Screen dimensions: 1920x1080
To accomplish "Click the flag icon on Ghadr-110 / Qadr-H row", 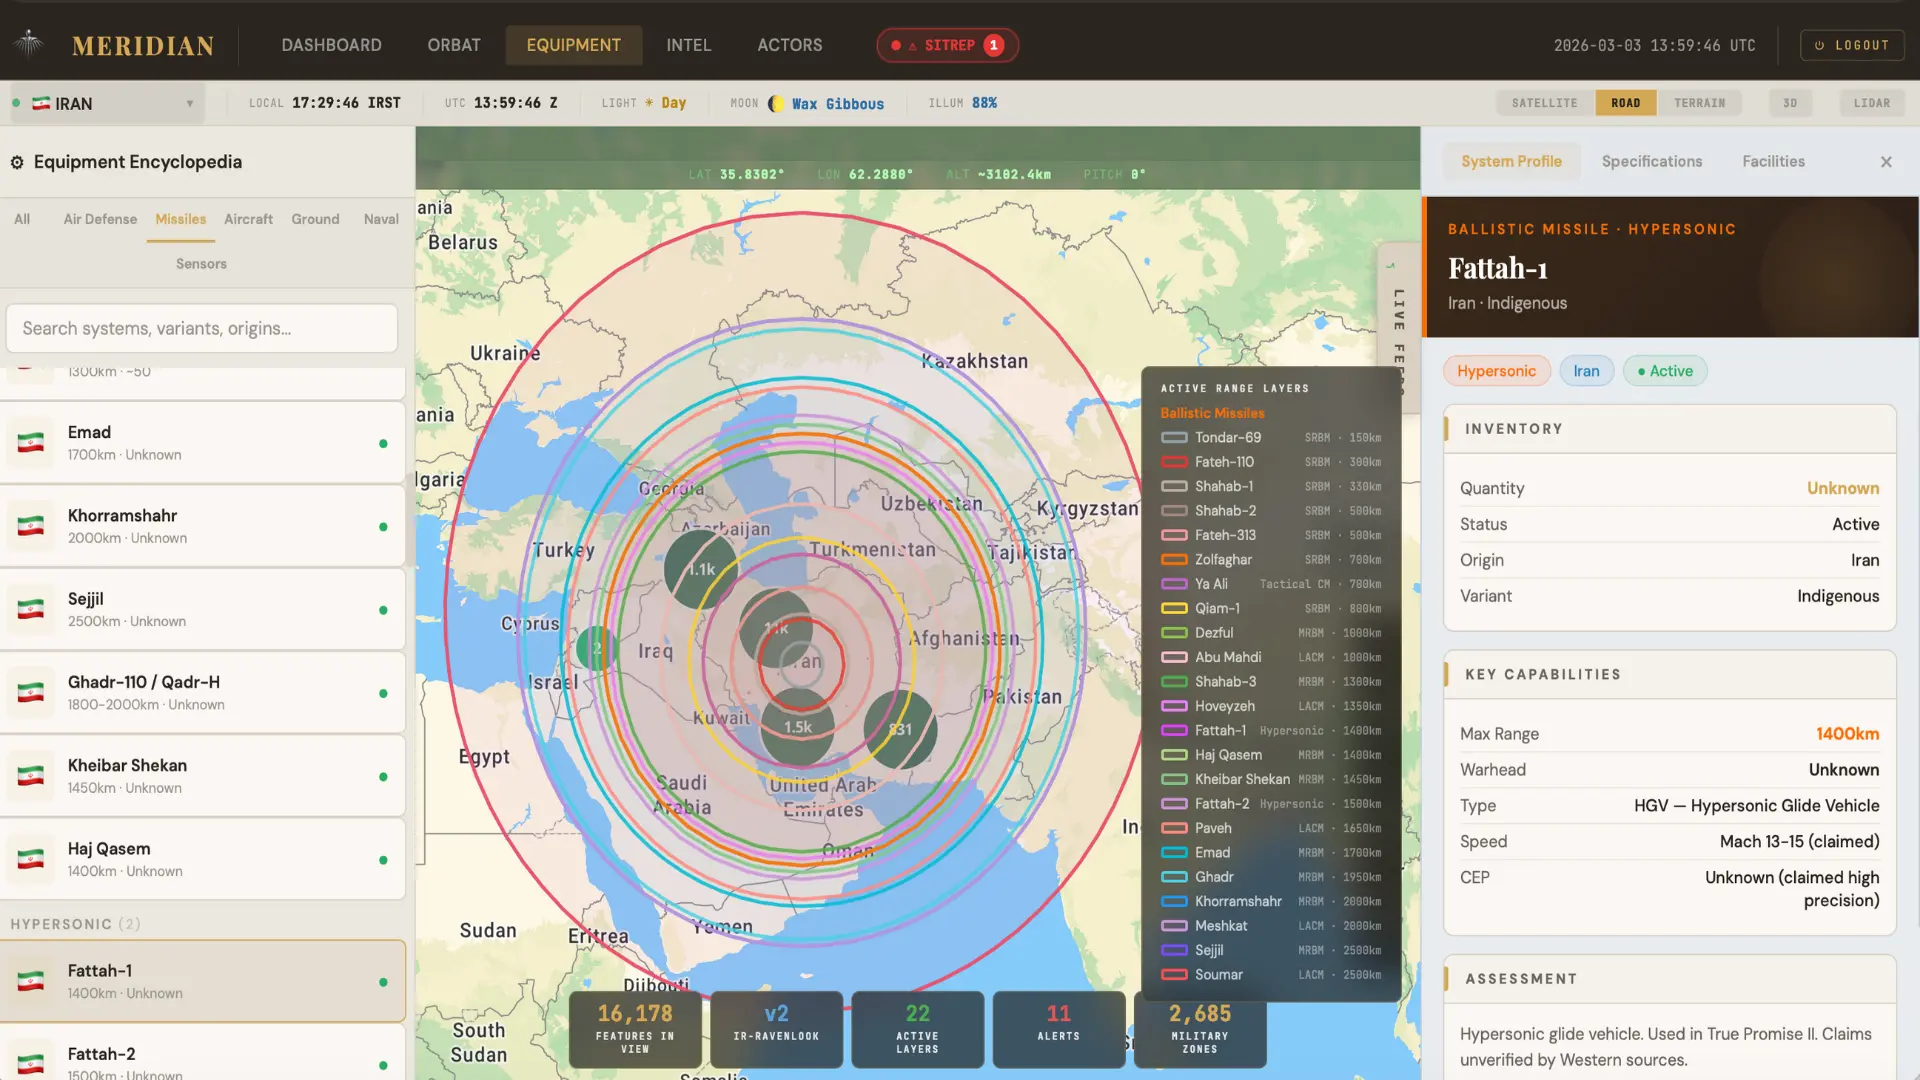I will (x=31, y=693).
